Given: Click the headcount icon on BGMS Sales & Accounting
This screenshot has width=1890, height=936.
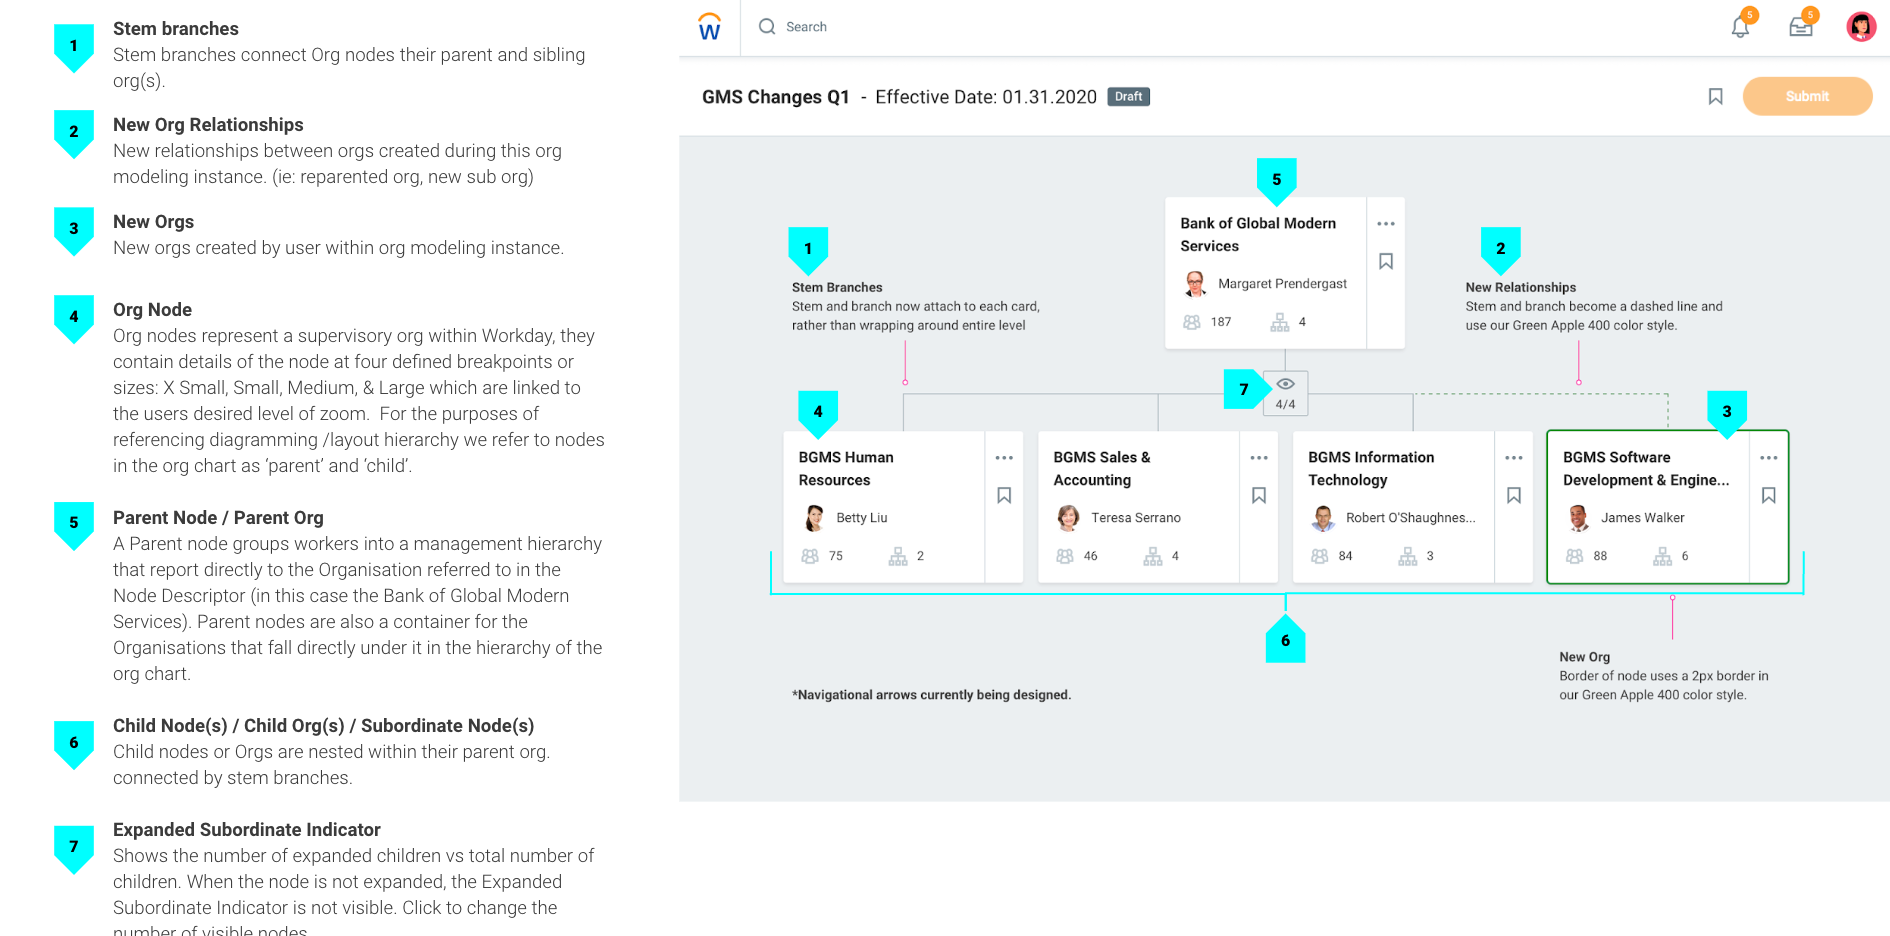Looking at the screenshot, I should click(1065, 556).
